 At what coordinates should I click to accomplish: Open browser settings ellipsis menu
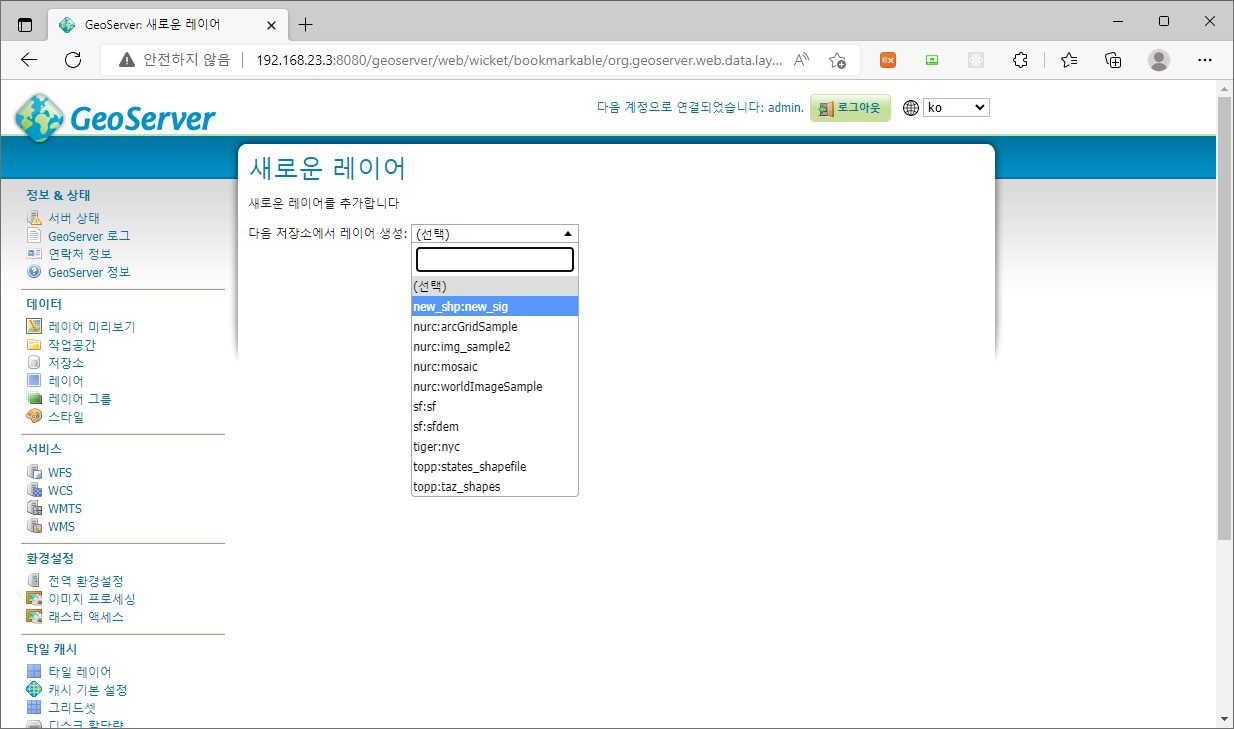click(x=1204, y=60)
